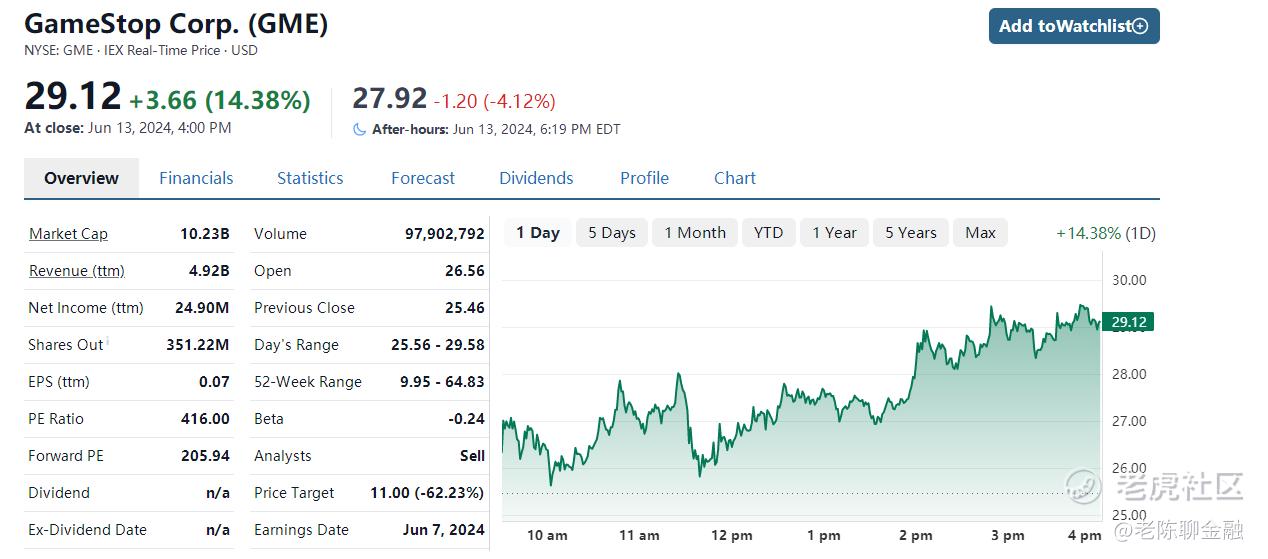
Task: Show the 5 Years chart range
Action: tap(911, 233)
